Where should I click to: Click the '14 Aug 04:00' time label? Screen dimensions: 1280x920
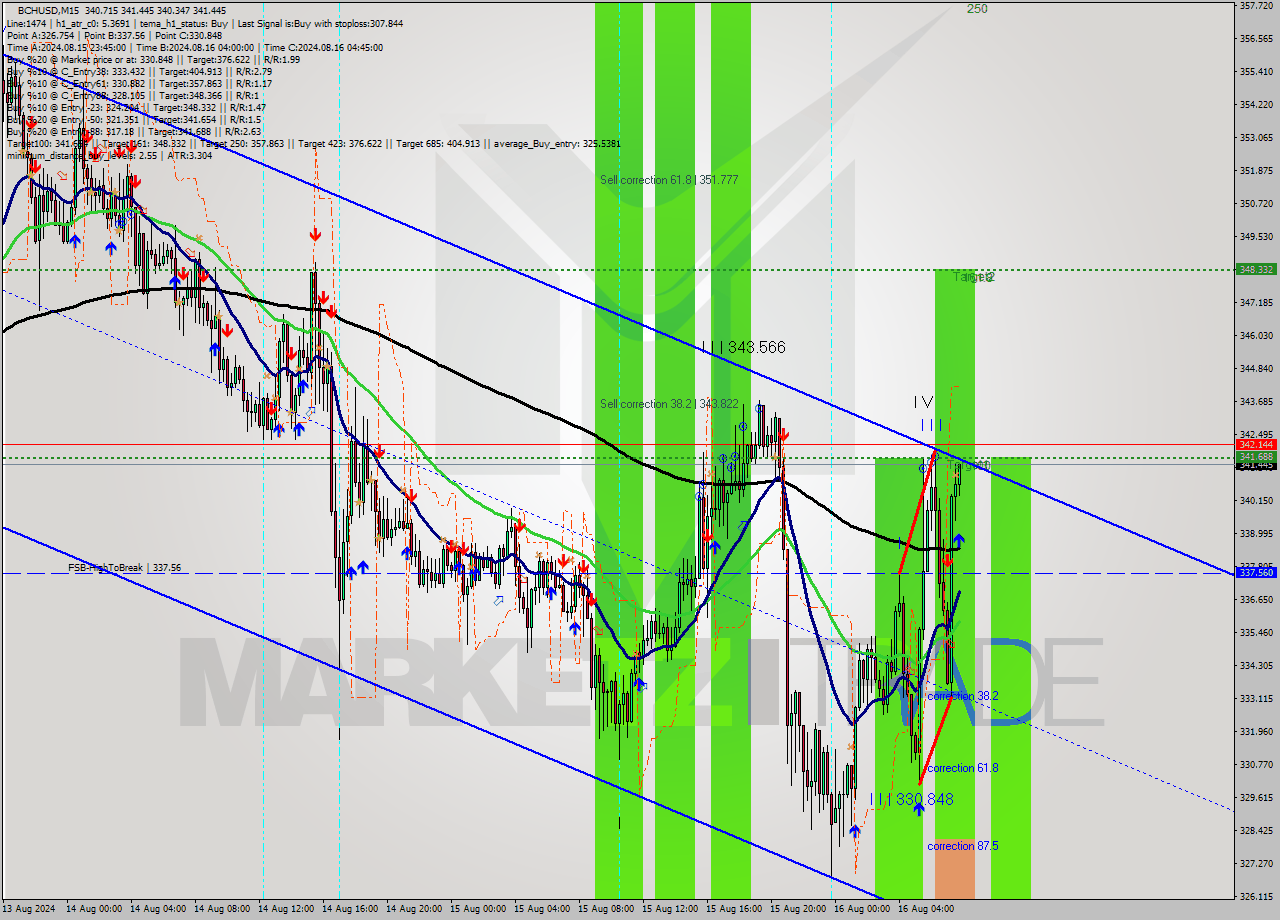(158, 909)
